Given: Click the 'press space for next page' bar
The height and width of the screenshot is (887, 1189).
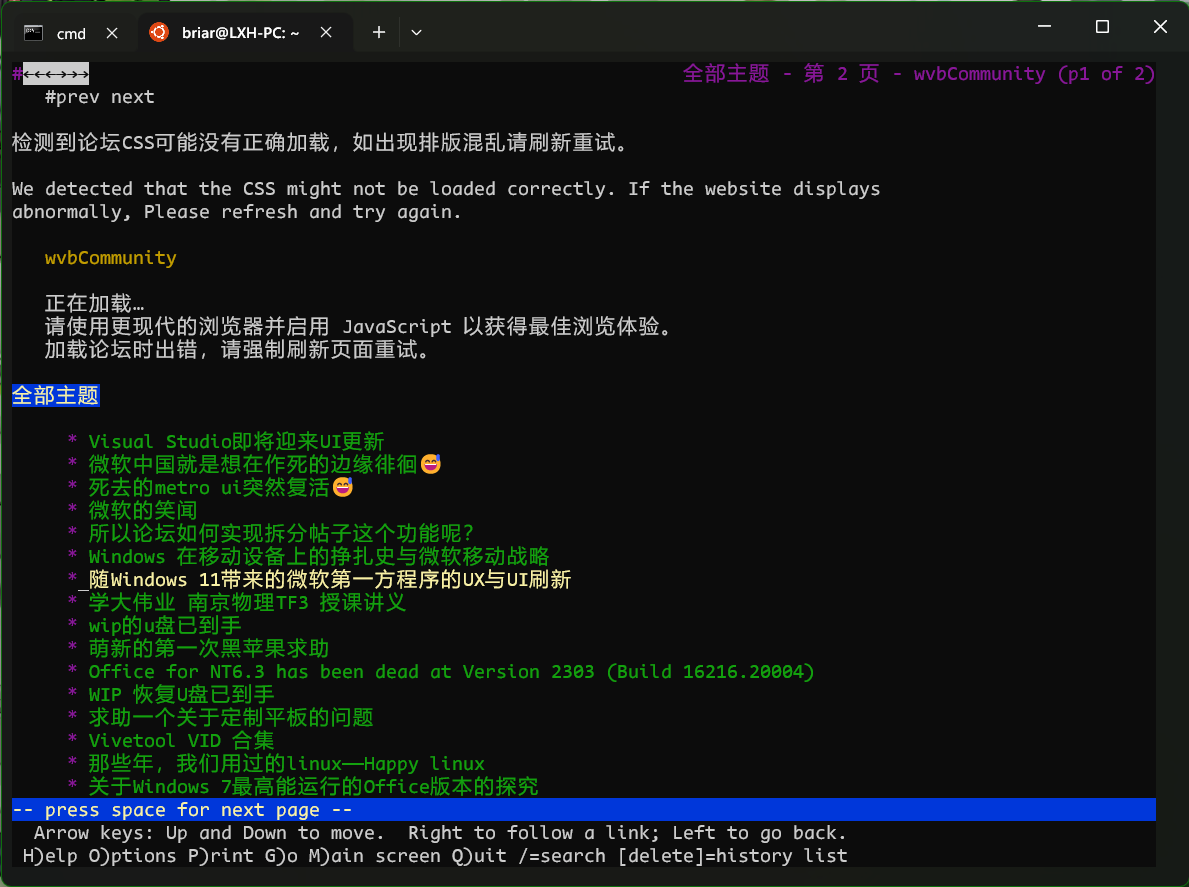Looking at the screenshot, I should 584,810.
